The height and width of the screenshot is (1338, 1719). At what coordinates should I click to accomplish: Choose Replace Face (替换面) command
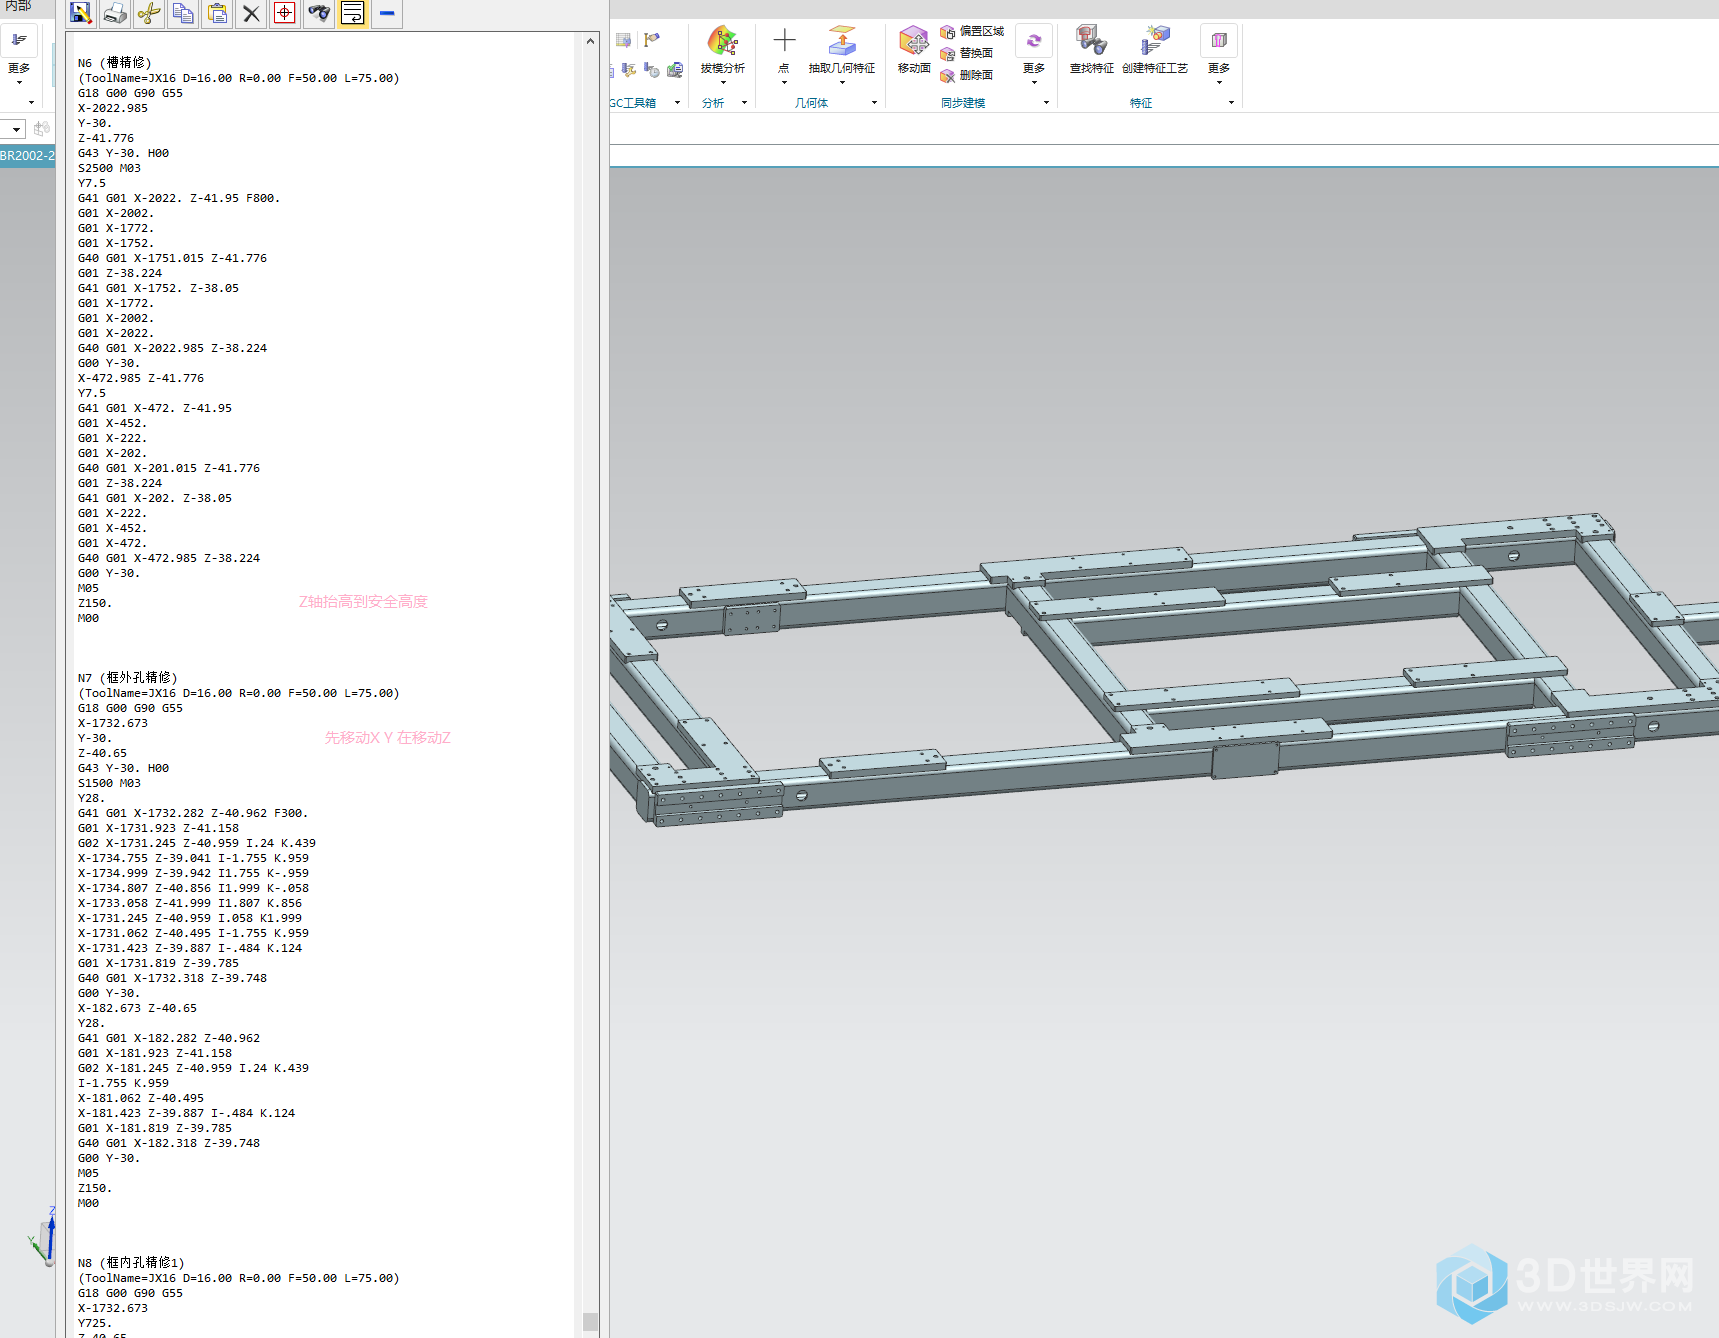point(967,53)
